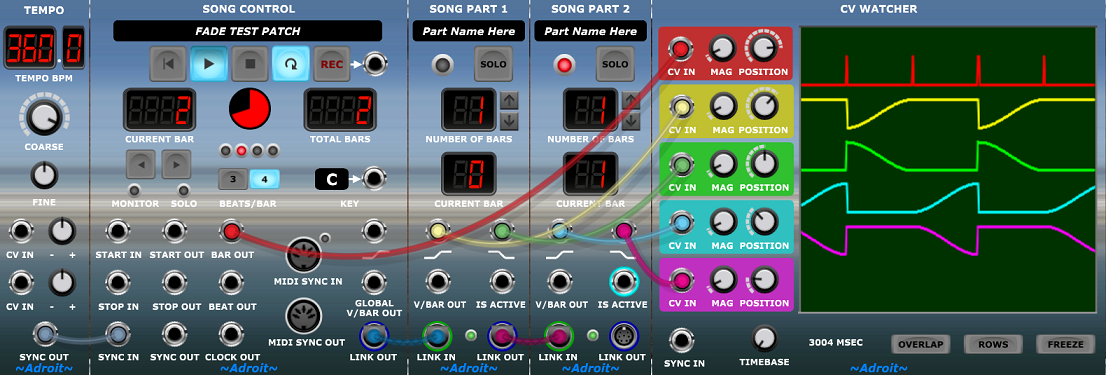Increase Song Part 2 number of bars
This screenshot has height=375, width=1106.
pyautogui.click(x=631, y=100)
